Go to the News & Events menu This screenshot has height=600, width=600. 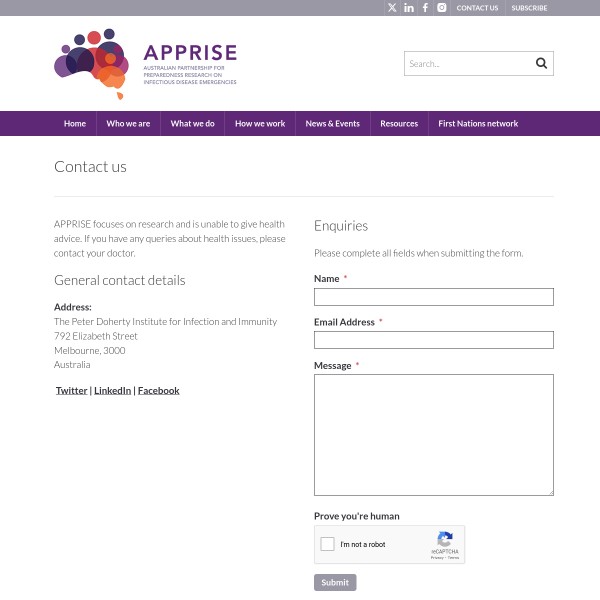click(x=332, y=124)
